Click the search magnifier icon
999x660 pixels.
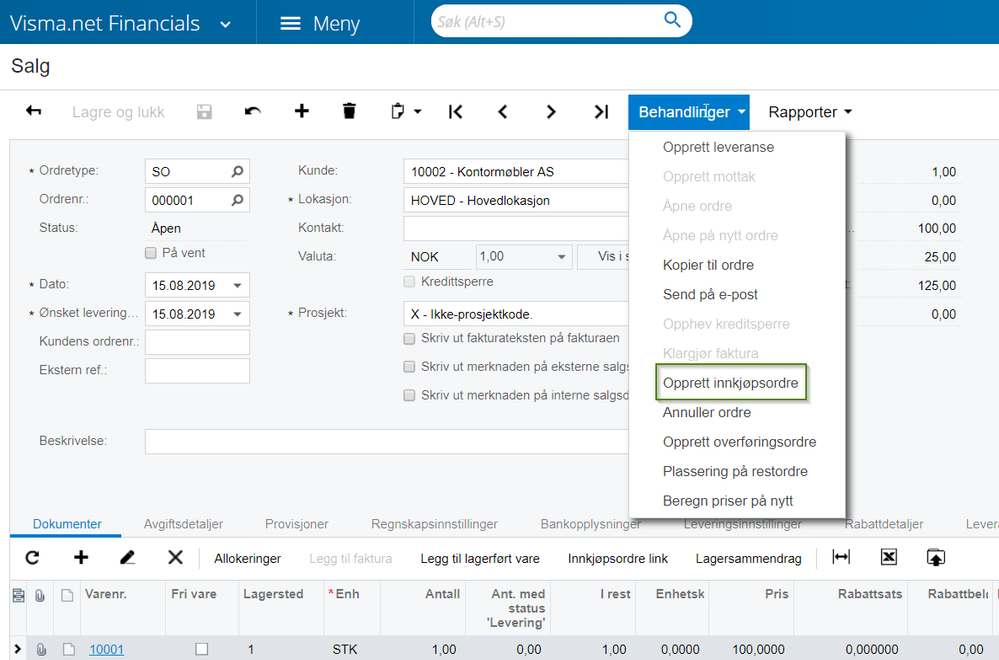672,20
